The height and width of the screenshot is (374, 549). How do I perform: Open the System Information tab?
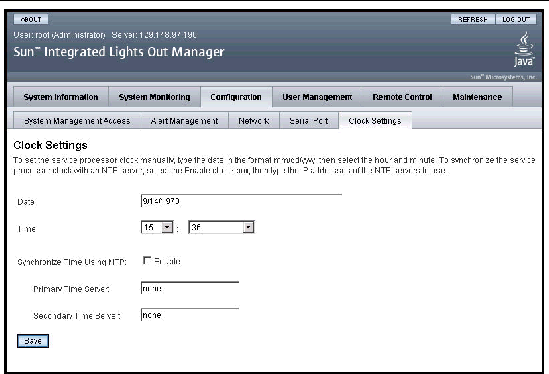[x=61, y=97]
